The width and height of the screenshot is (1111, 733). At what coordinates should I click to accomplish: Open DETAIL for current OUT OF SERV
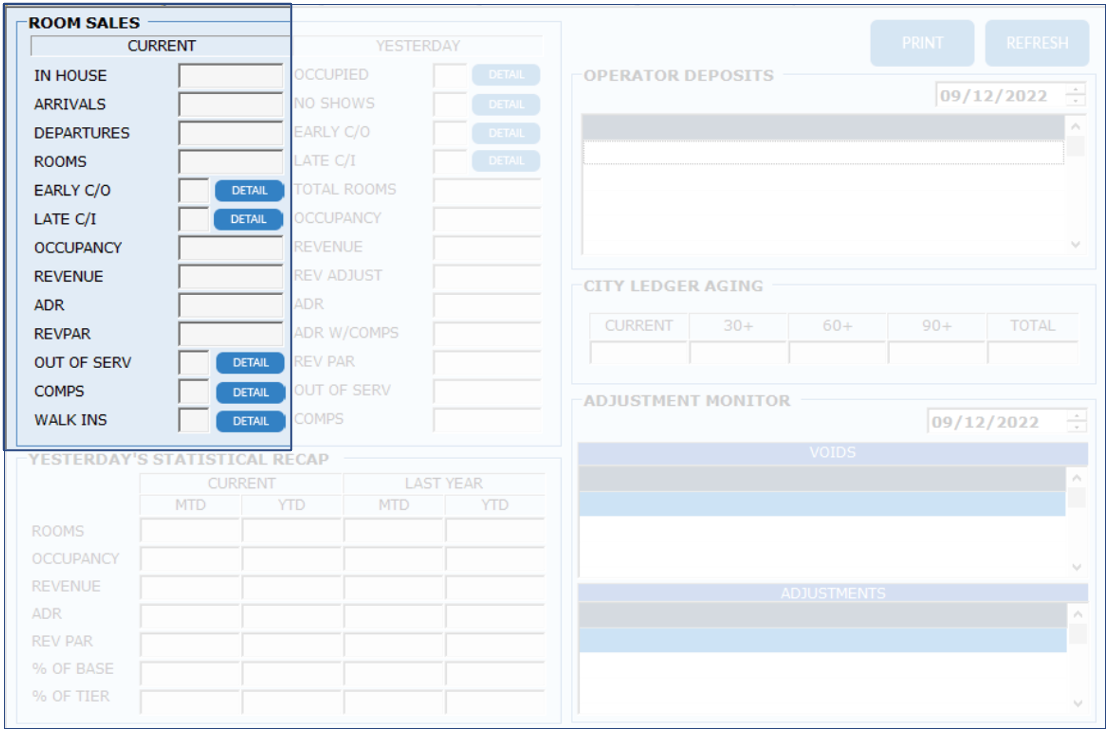tap(250, 363)
